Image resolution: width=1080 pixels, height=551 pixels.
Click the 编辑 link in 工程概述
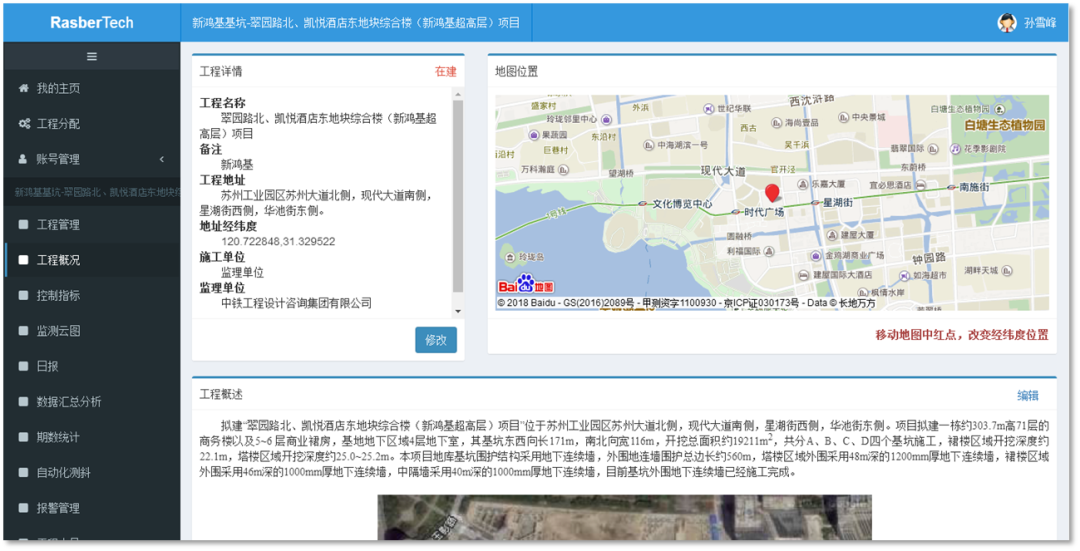[1028, 395]
